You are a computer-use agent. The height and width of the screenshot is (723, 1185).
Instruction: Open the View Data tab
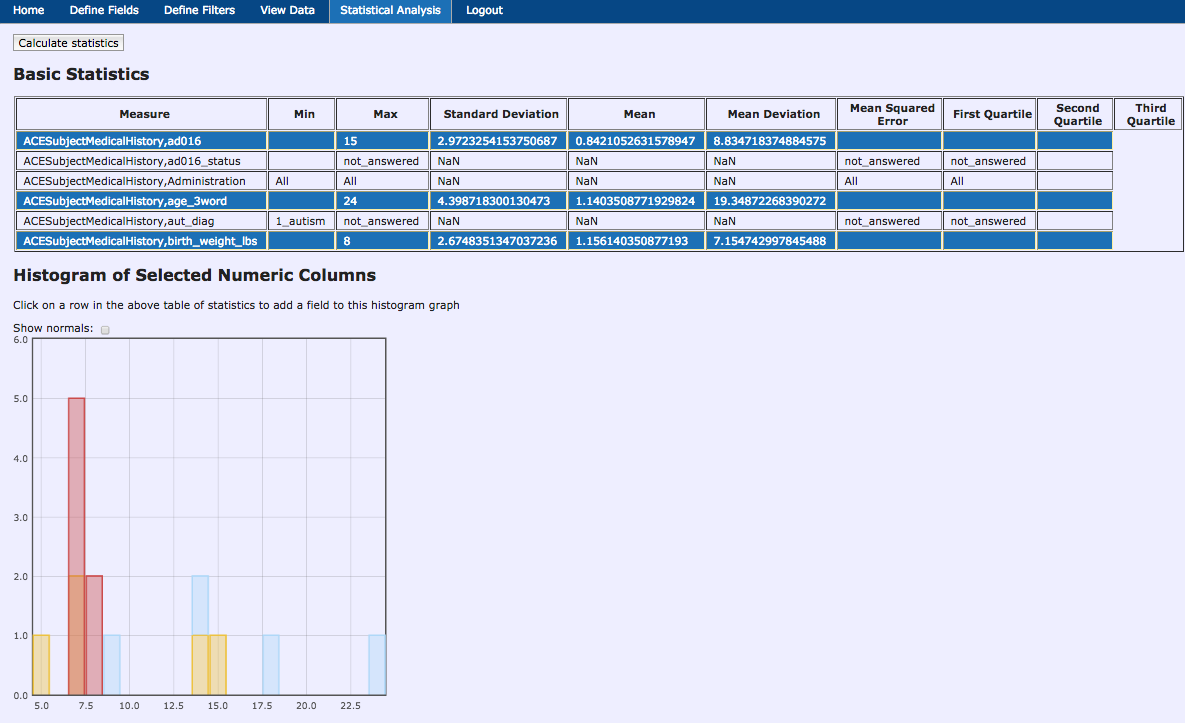(287, 11)
